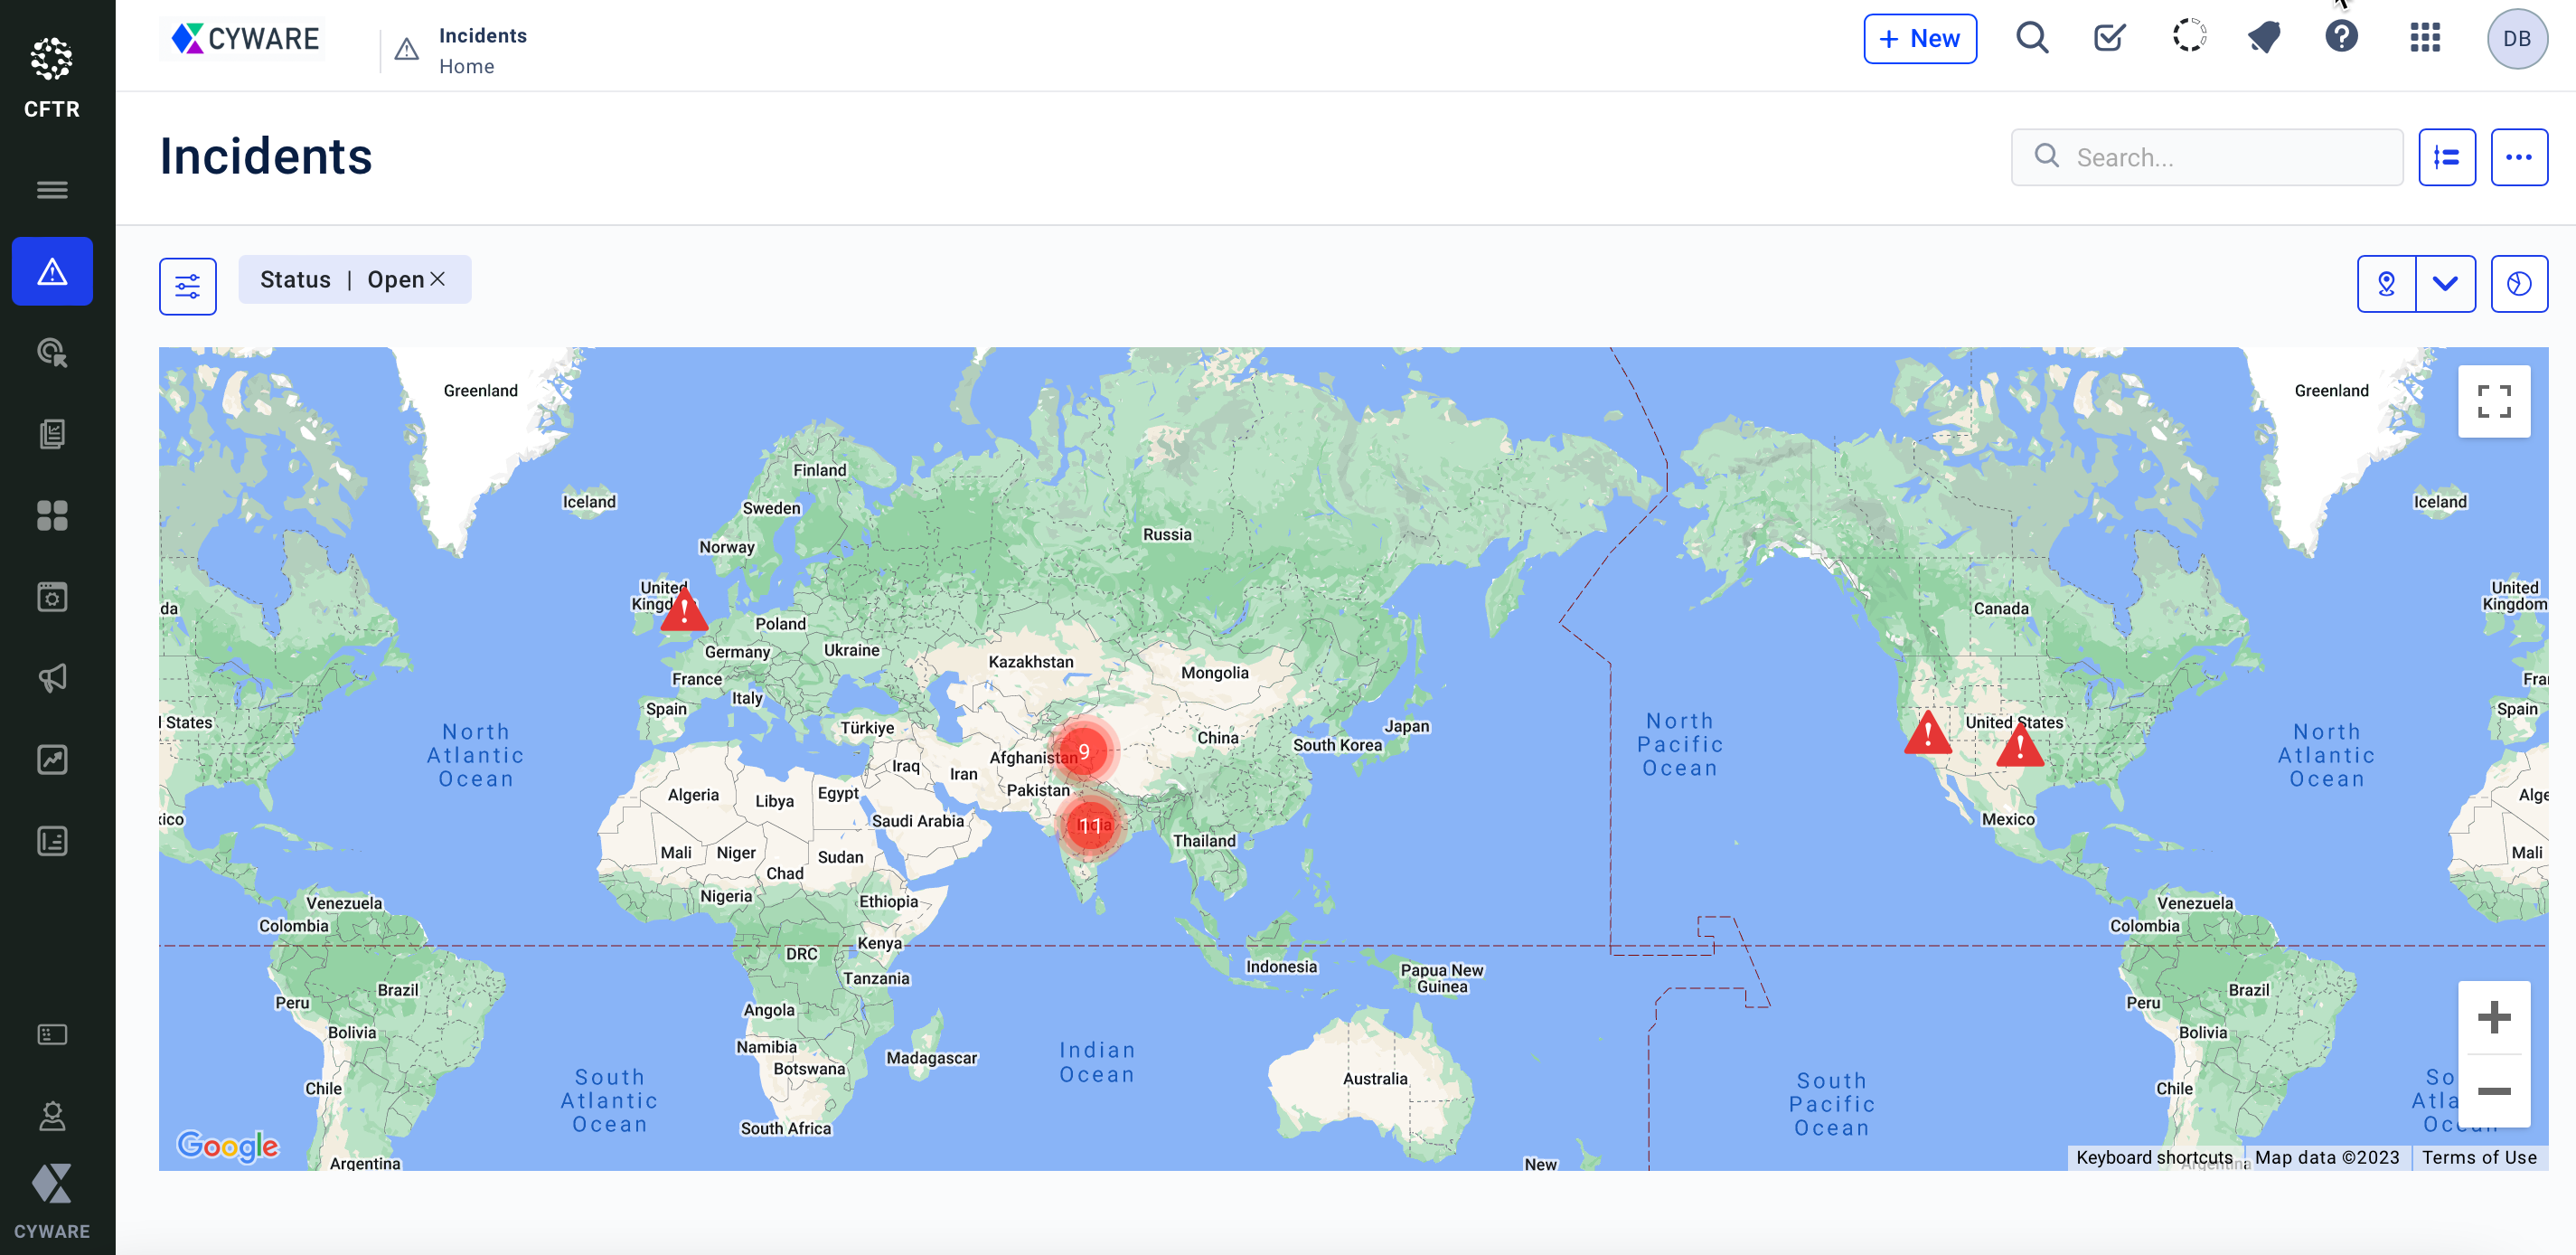
Task: Select the map pin view button
Action: (2386, 284)
